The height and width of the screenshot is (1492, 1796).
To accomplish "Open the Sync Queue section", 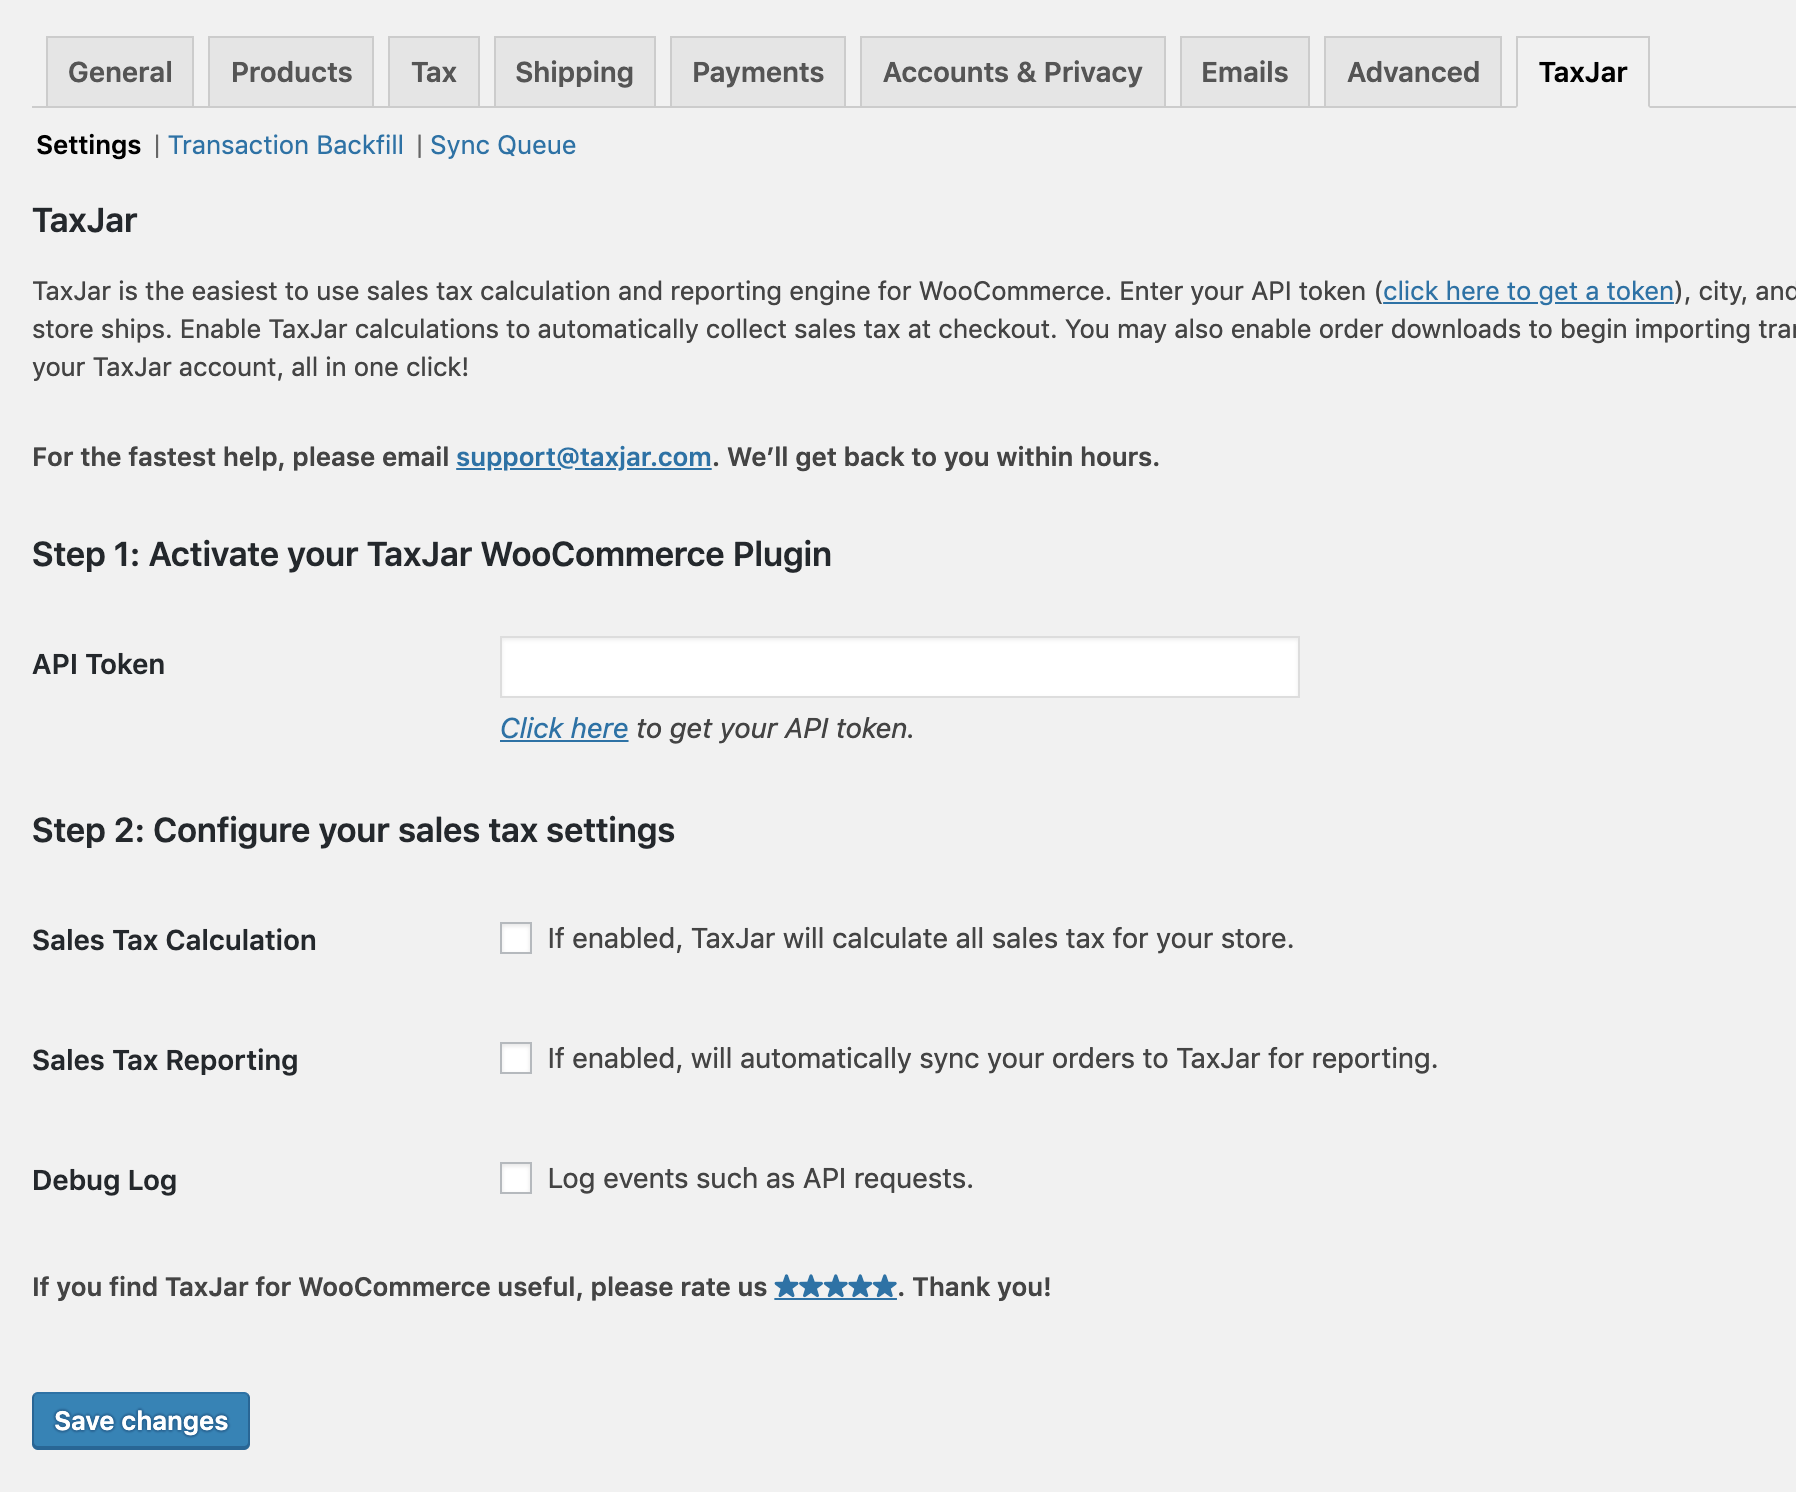I will coord(503,145).
